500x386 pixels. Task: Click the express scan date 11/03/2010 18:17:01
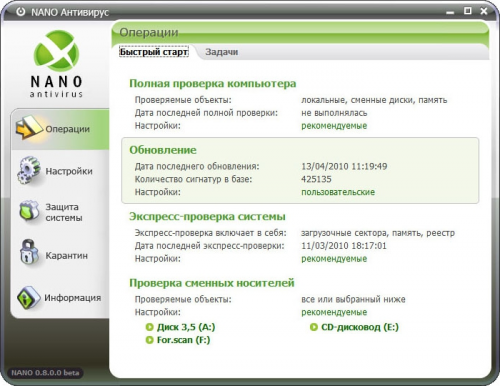(x=344, y=246)
